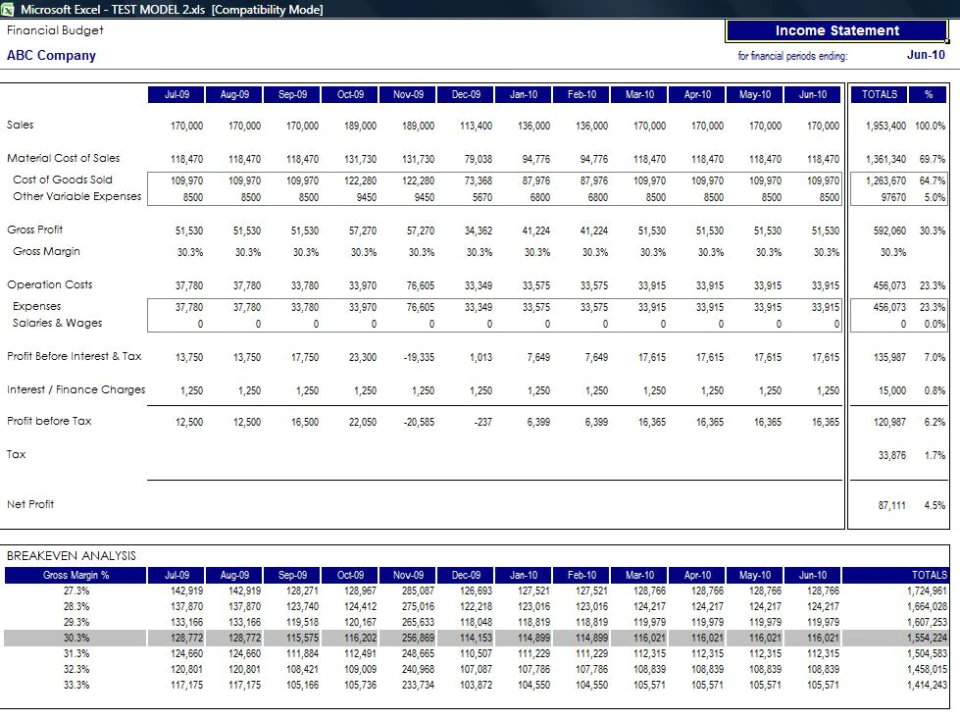Click the Cost of Goods Sold row label

point(62,180)
